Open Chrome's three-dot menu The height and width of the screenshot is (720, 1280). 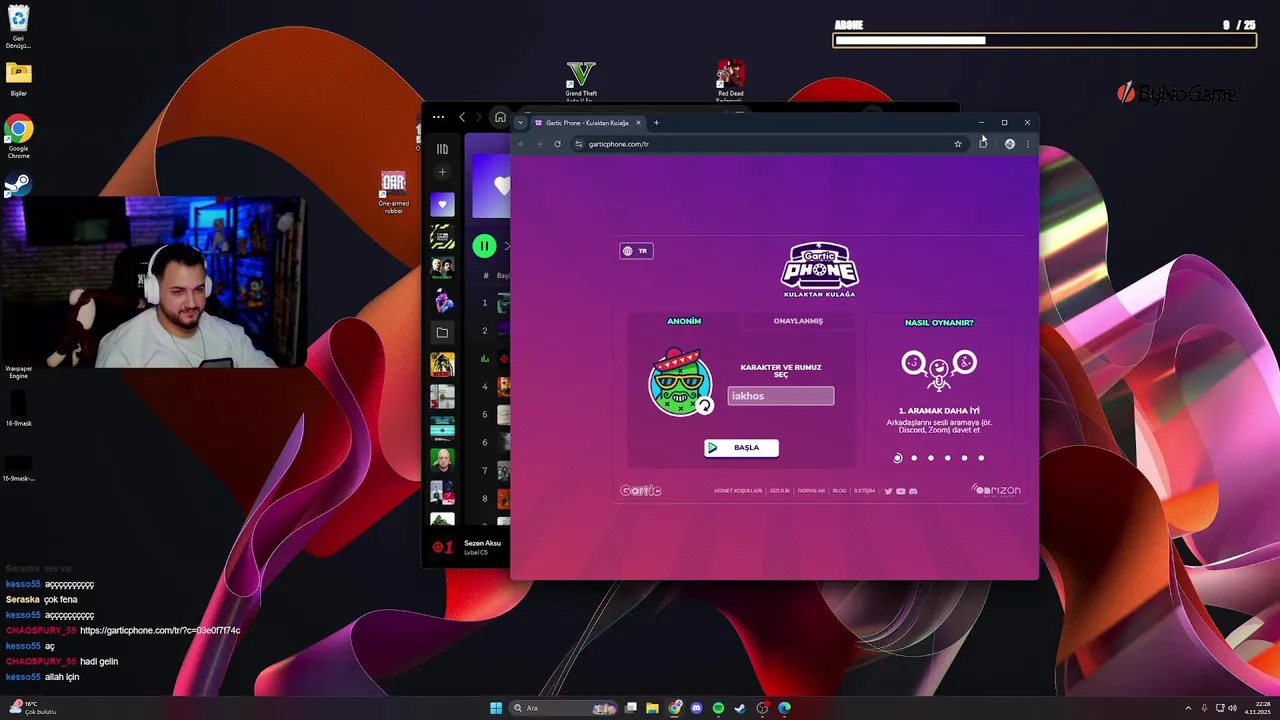pos(1027,144)
